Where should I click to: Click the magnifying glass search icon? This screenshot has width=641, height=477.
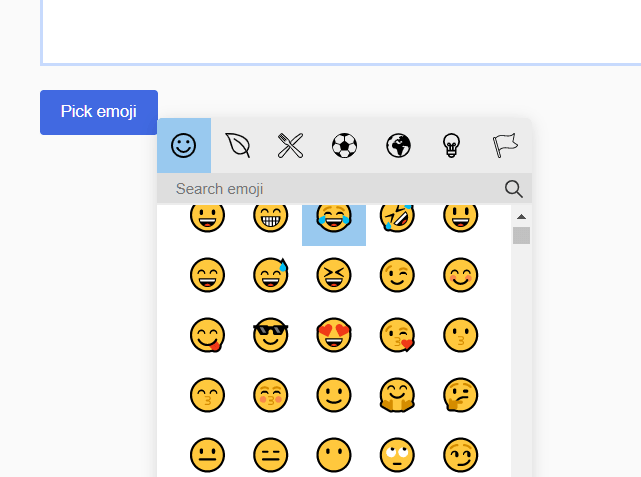point(513,189)
